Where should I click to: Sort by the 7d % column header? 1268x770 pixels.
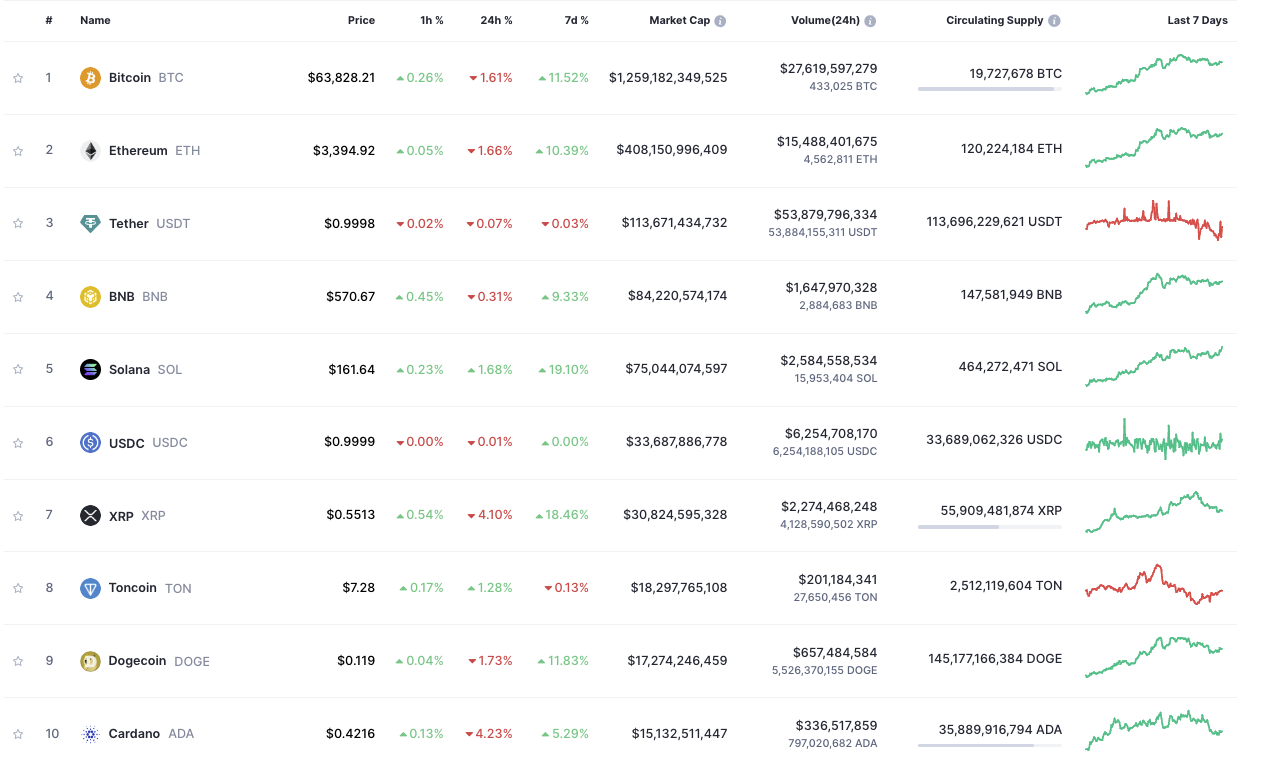click(575, 20)
